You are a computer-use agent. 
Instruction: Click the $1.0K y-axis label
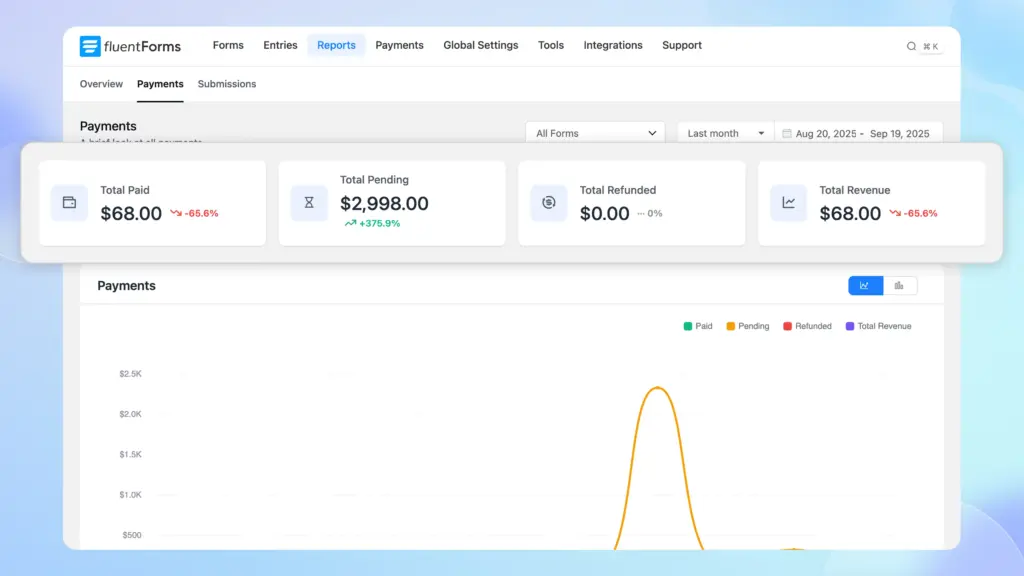[130, 494]
